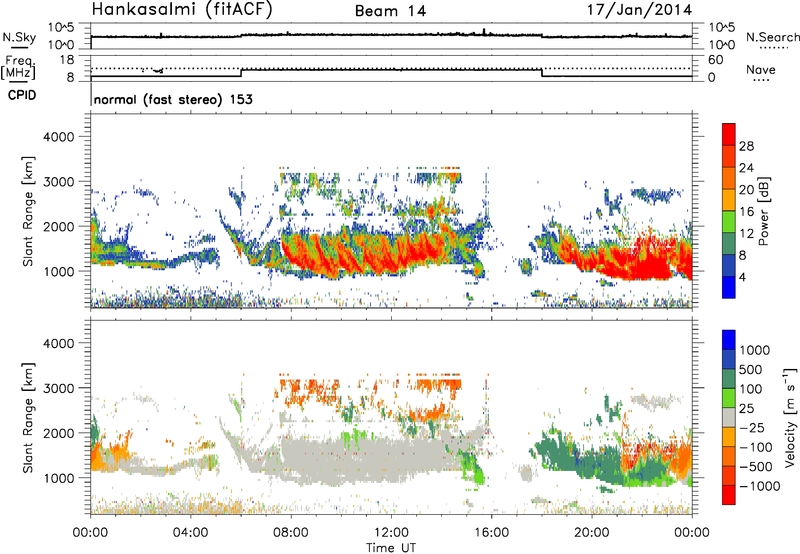Click the 12:00 time axis tick label
Image resolution: width=800 pixels, height=554 pixels.
(x=391, y=533)
